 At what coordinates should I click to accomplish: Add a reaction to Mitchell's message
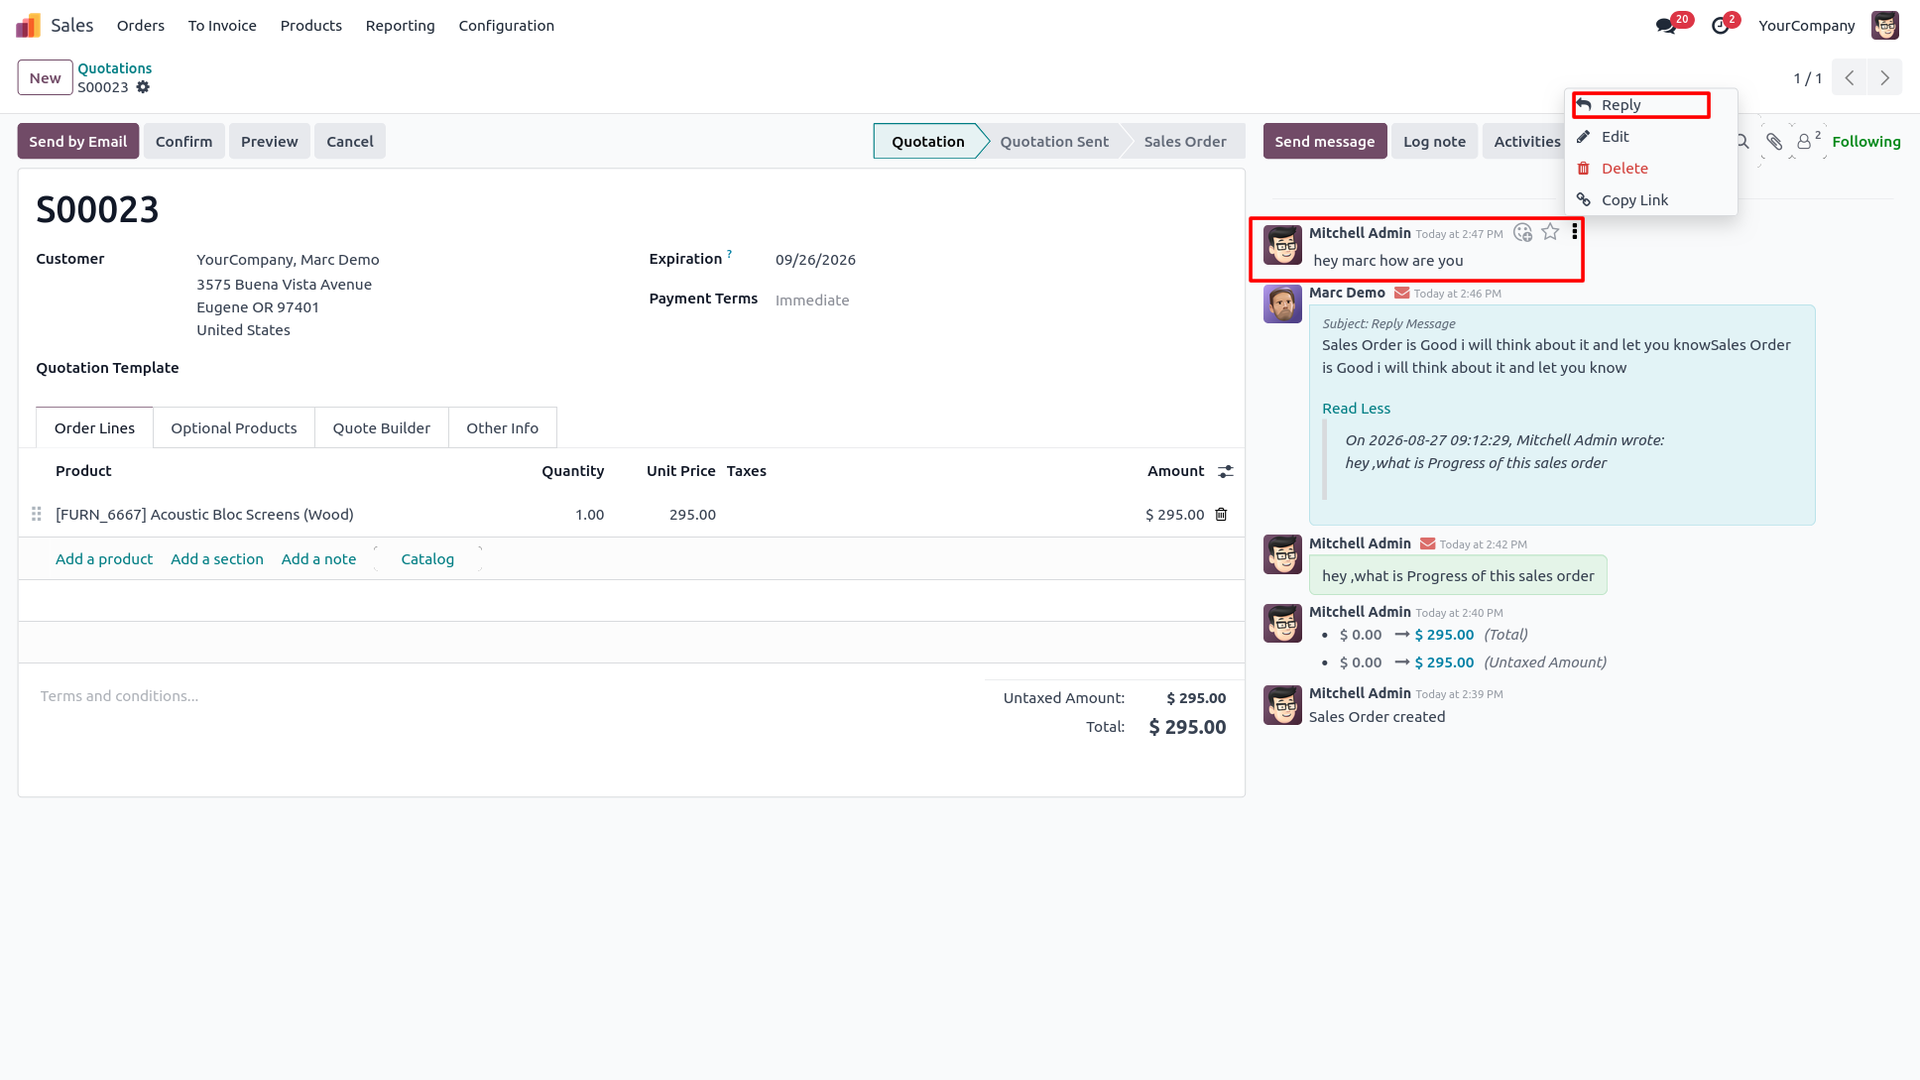1522,232
